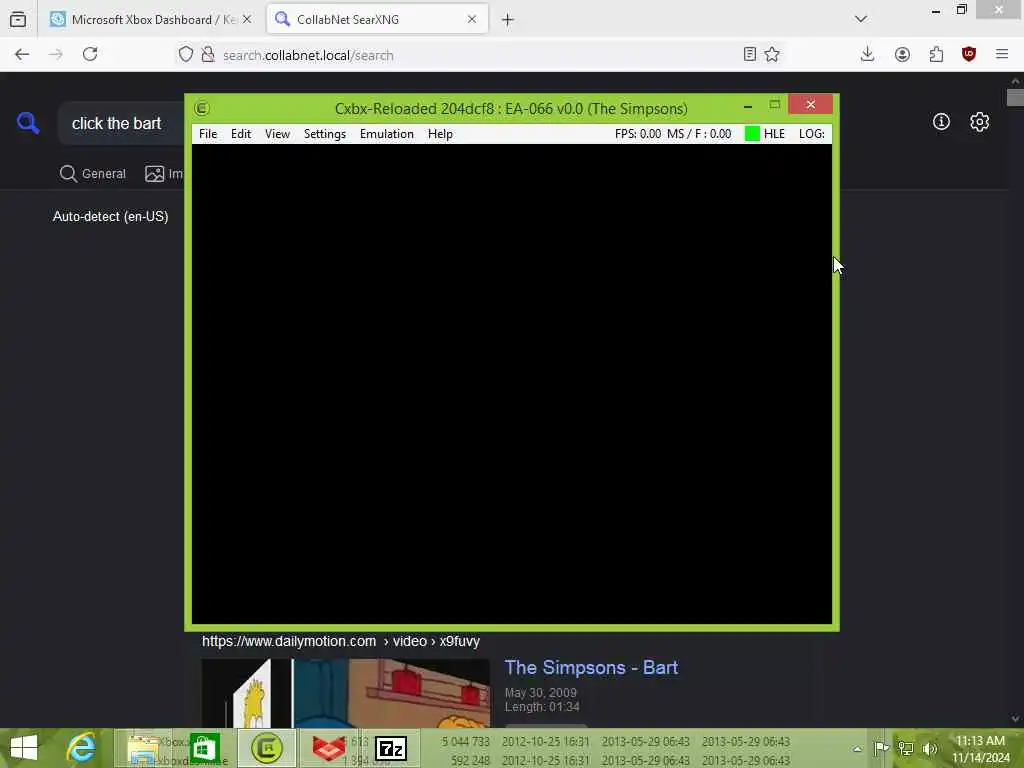
Task: Open the Emulation menu in Cxbx-Reloaded
Action: coord(387,134)
